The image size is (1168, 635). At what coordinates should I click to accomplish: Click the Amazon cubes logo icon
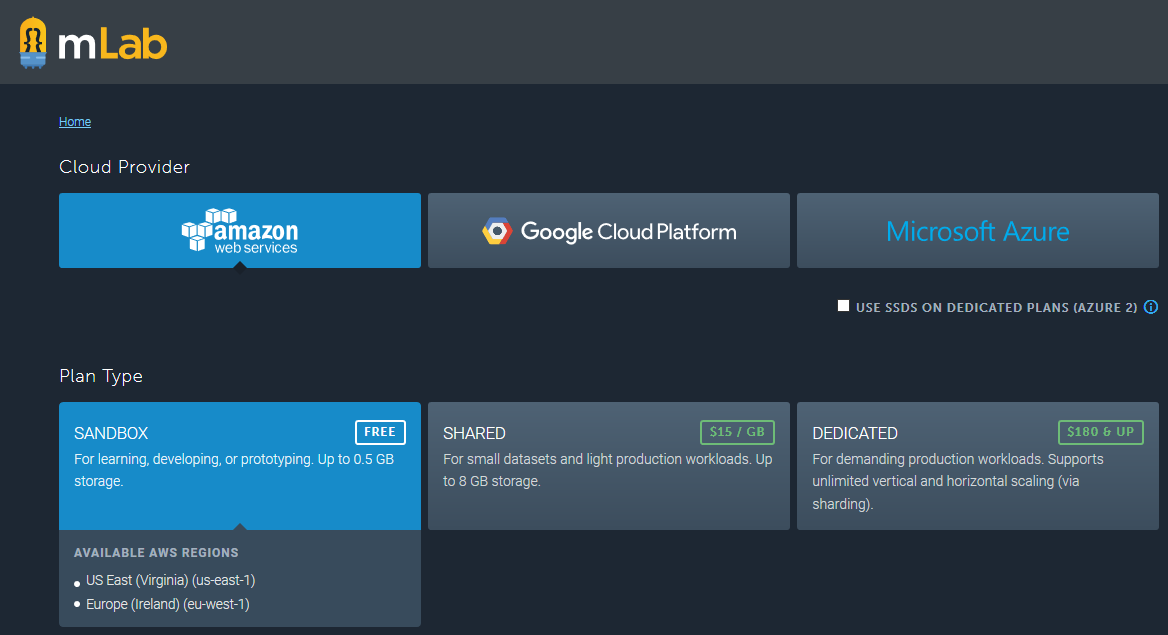pos(208,230)
